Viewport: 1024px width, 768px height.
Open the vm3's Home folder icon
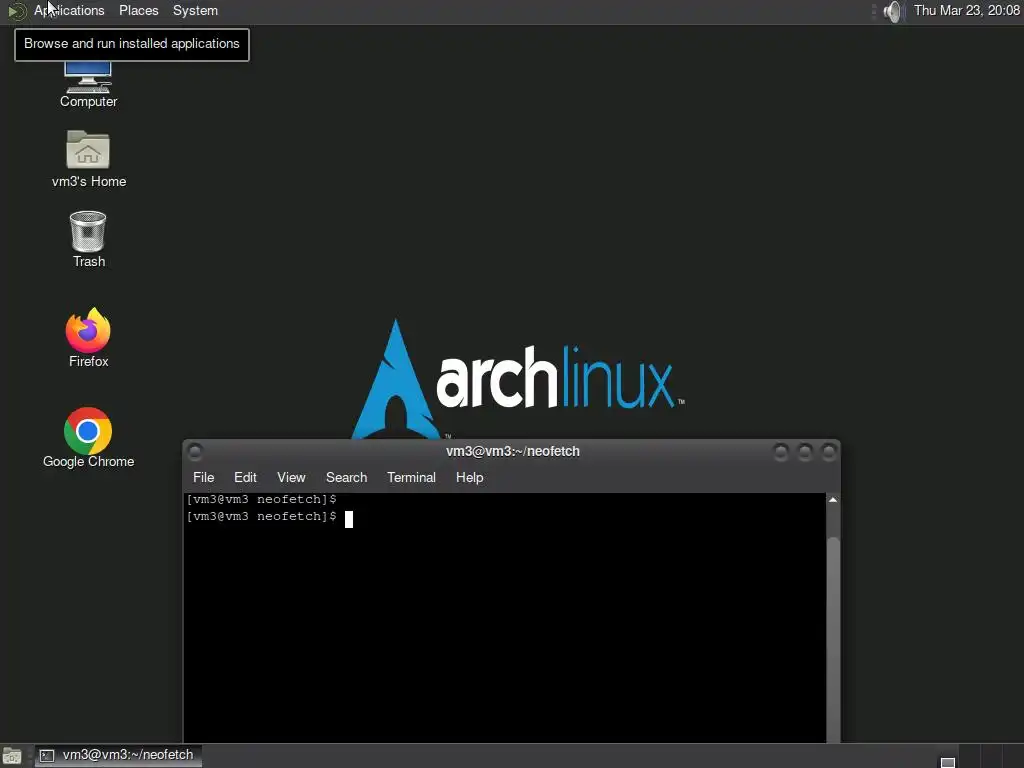[88, 159]
